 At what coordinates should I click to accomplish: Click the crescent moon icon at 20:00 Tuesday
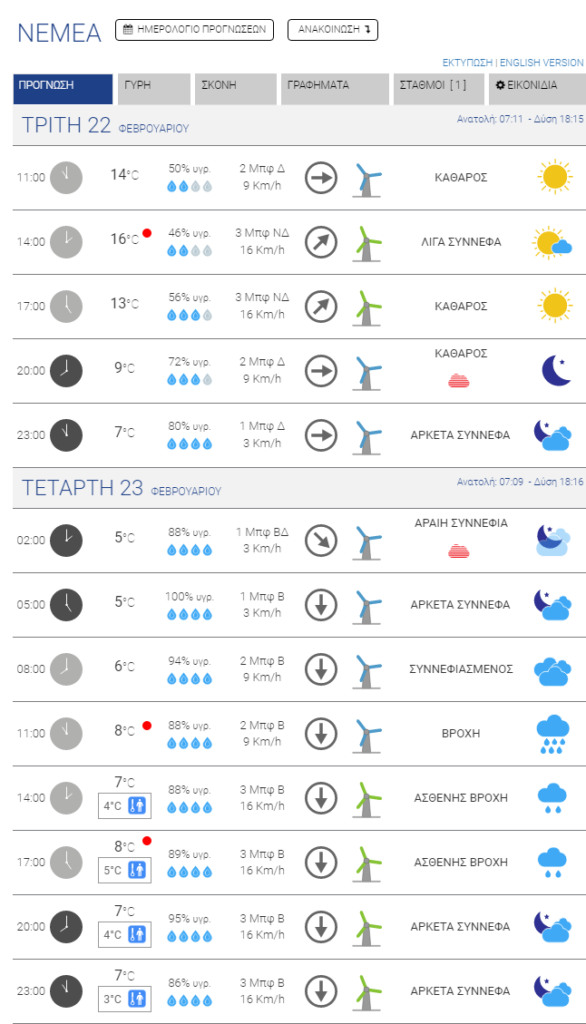pyautogui.click(x=555, y=370)
